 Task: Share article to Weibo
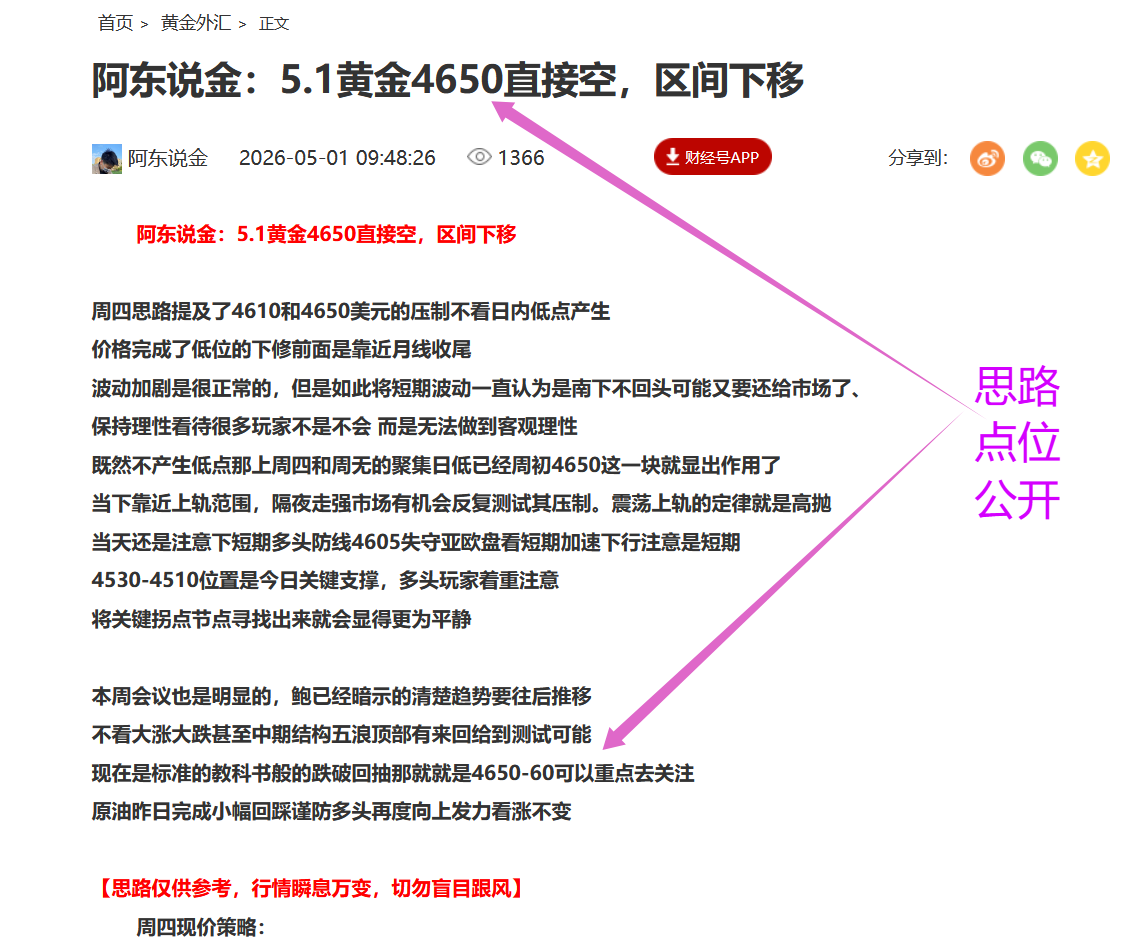pyautogui.click(x=987, y=158)
